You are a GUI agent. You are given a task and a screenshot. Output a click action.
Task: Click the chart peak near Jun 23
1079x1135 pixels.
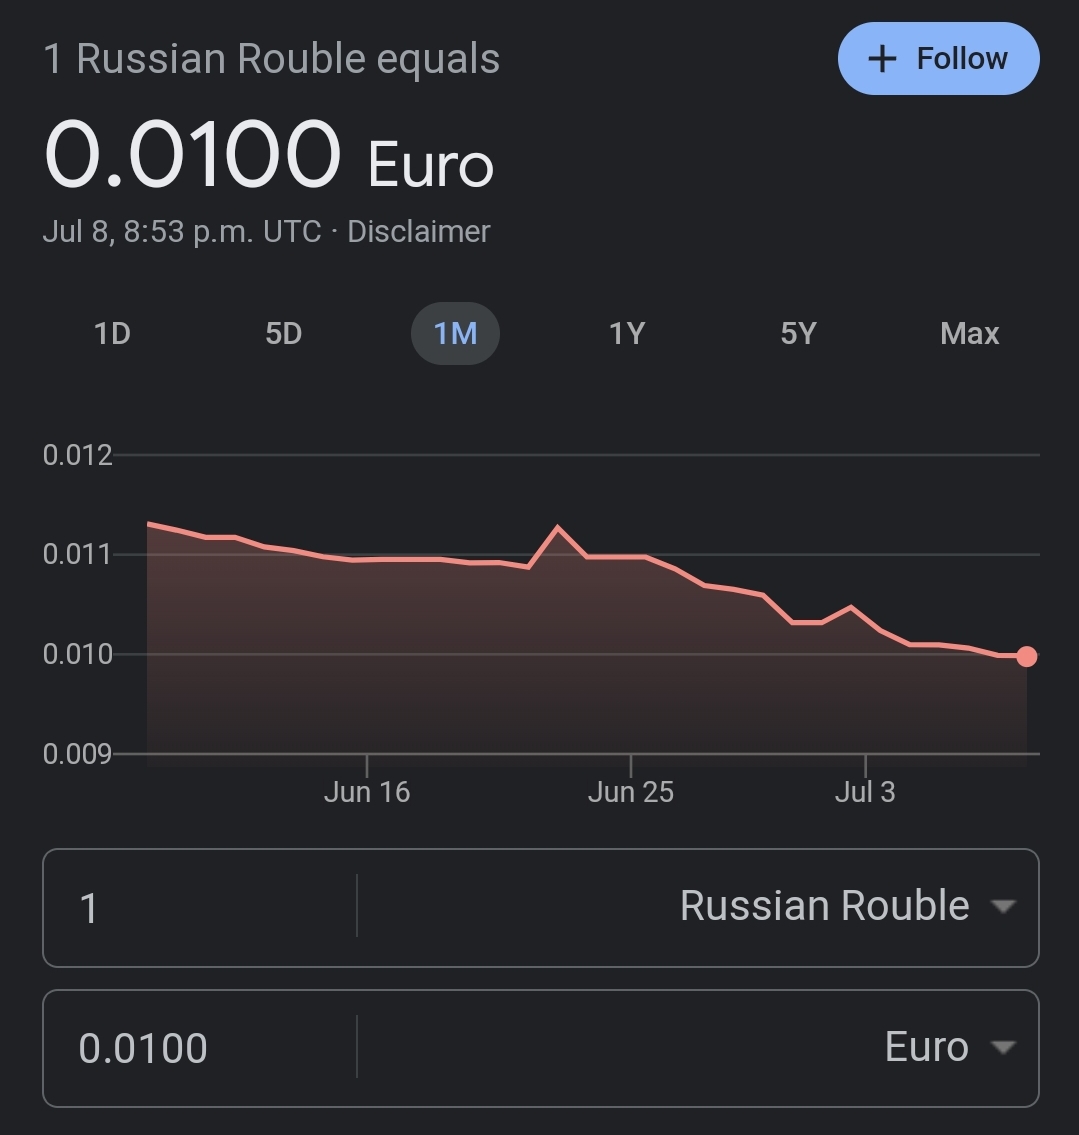pyautogui.click(x=557, y=528)
